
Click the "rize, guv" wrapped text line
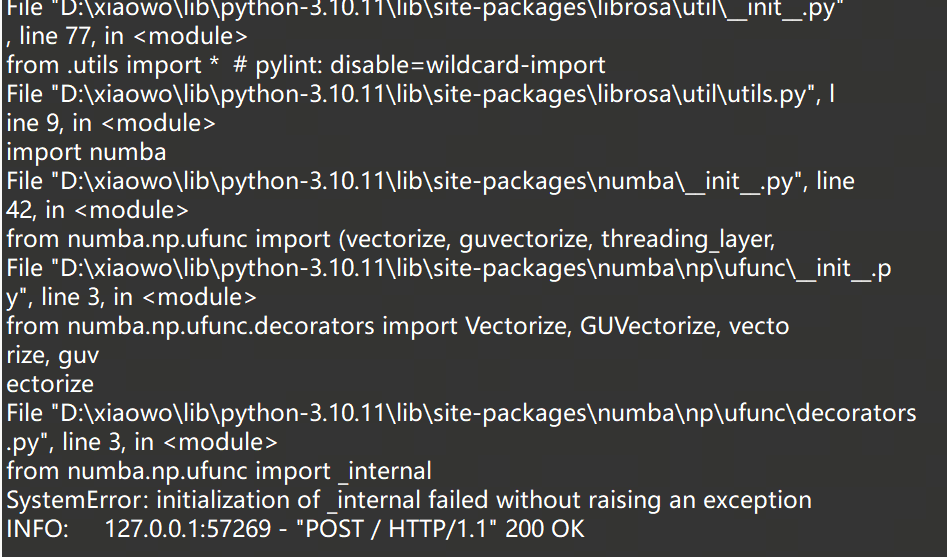(x=53, y=356)
